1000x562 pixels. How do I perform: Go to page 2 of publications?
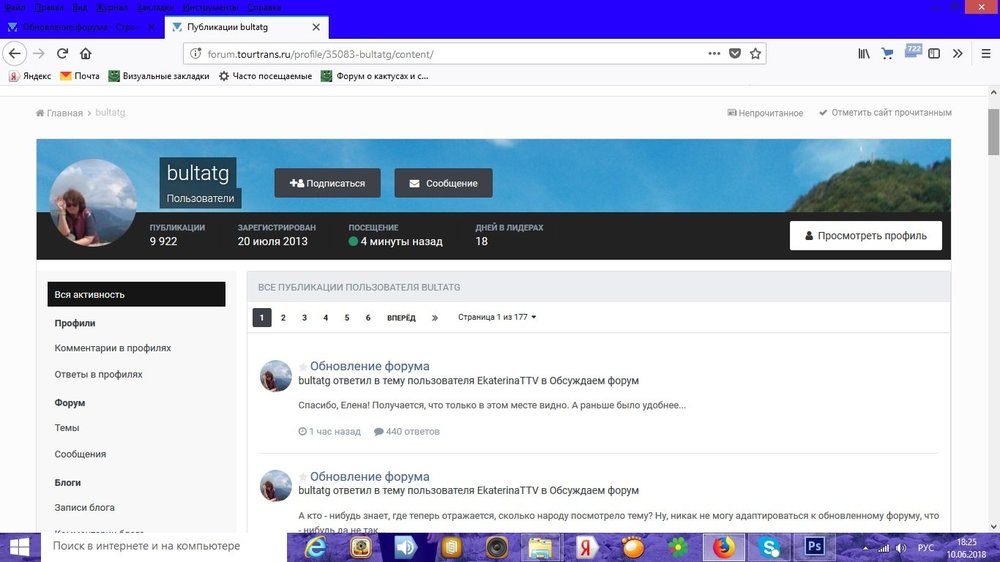click(283, 317)
